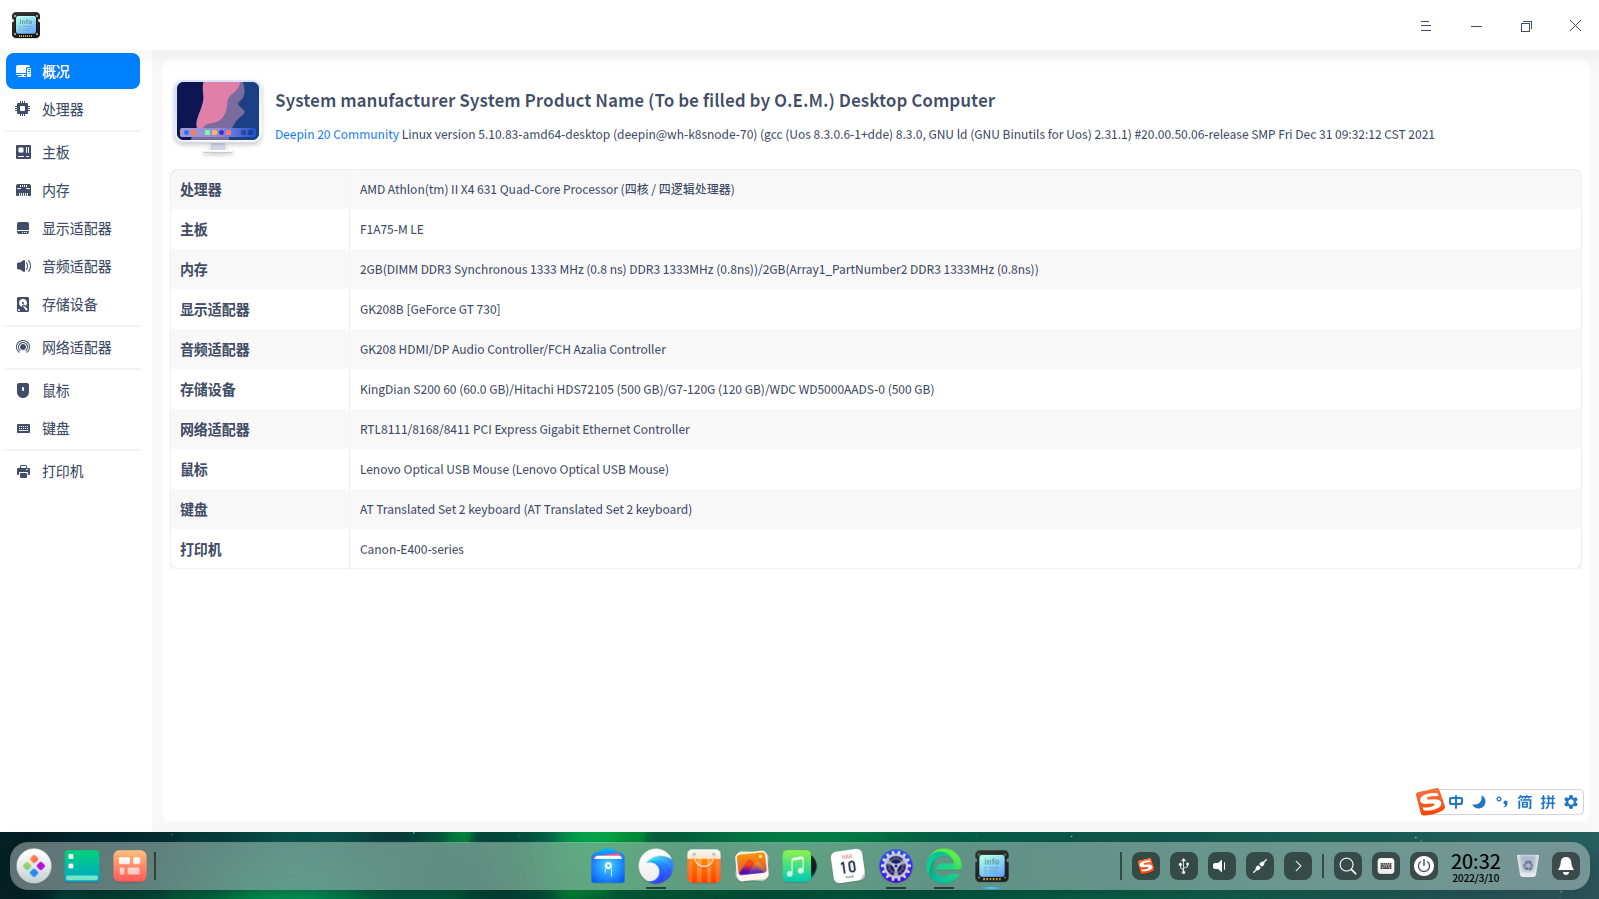Select 键盘 in the sidebar

[73, 428]
